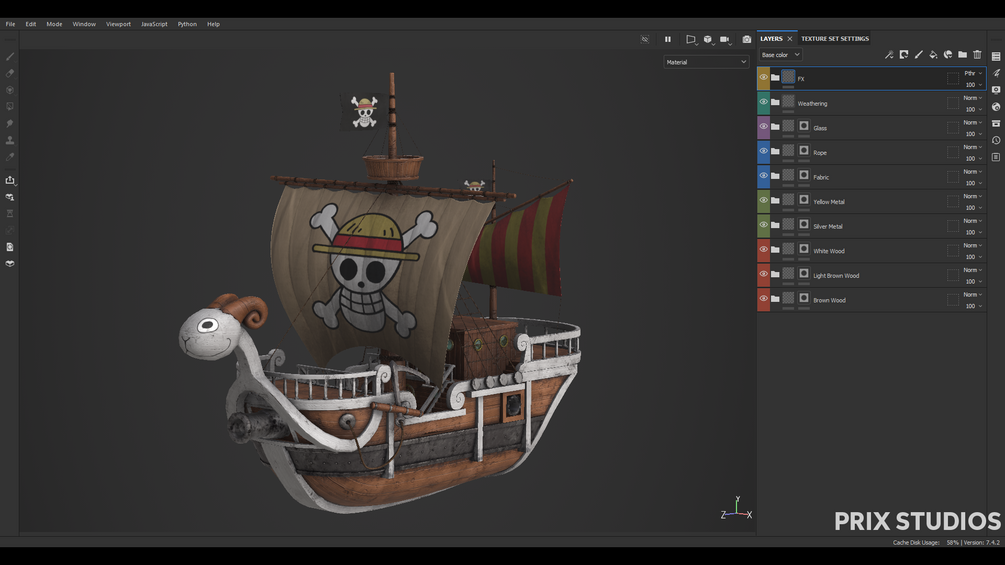Switch to the Texture Set Settings tab
The width and height of the screenshot is (1005, 565).
point(835,38)
